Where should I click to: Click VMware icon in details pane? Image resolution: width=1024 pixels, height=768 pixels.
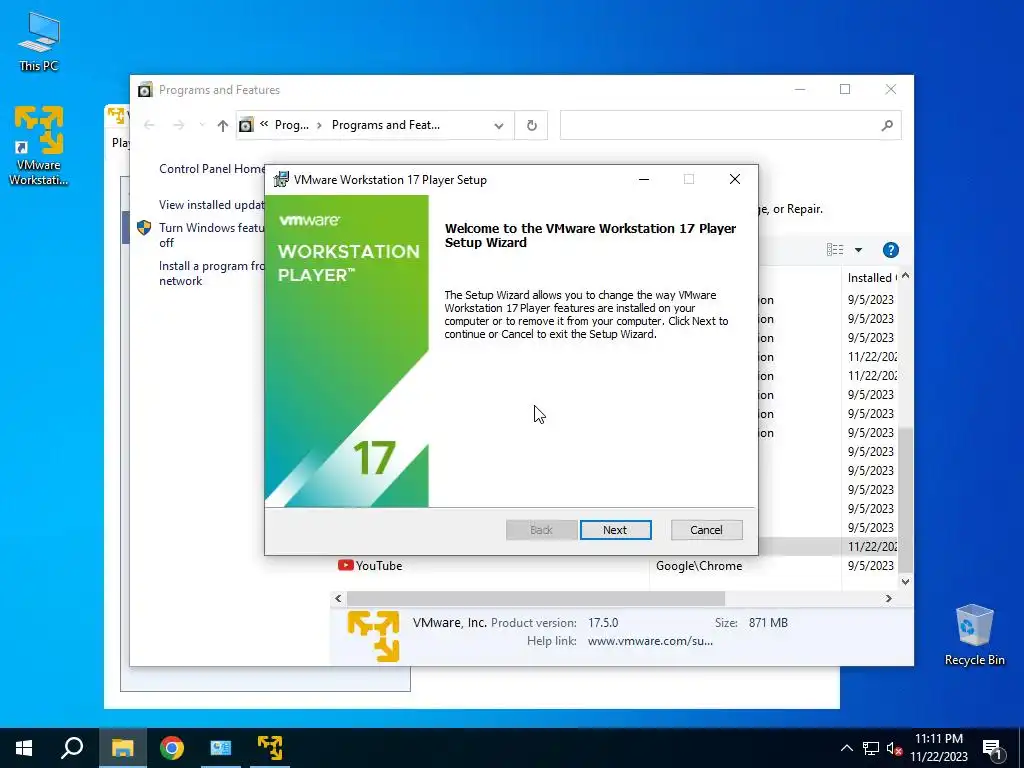[373, 635]
